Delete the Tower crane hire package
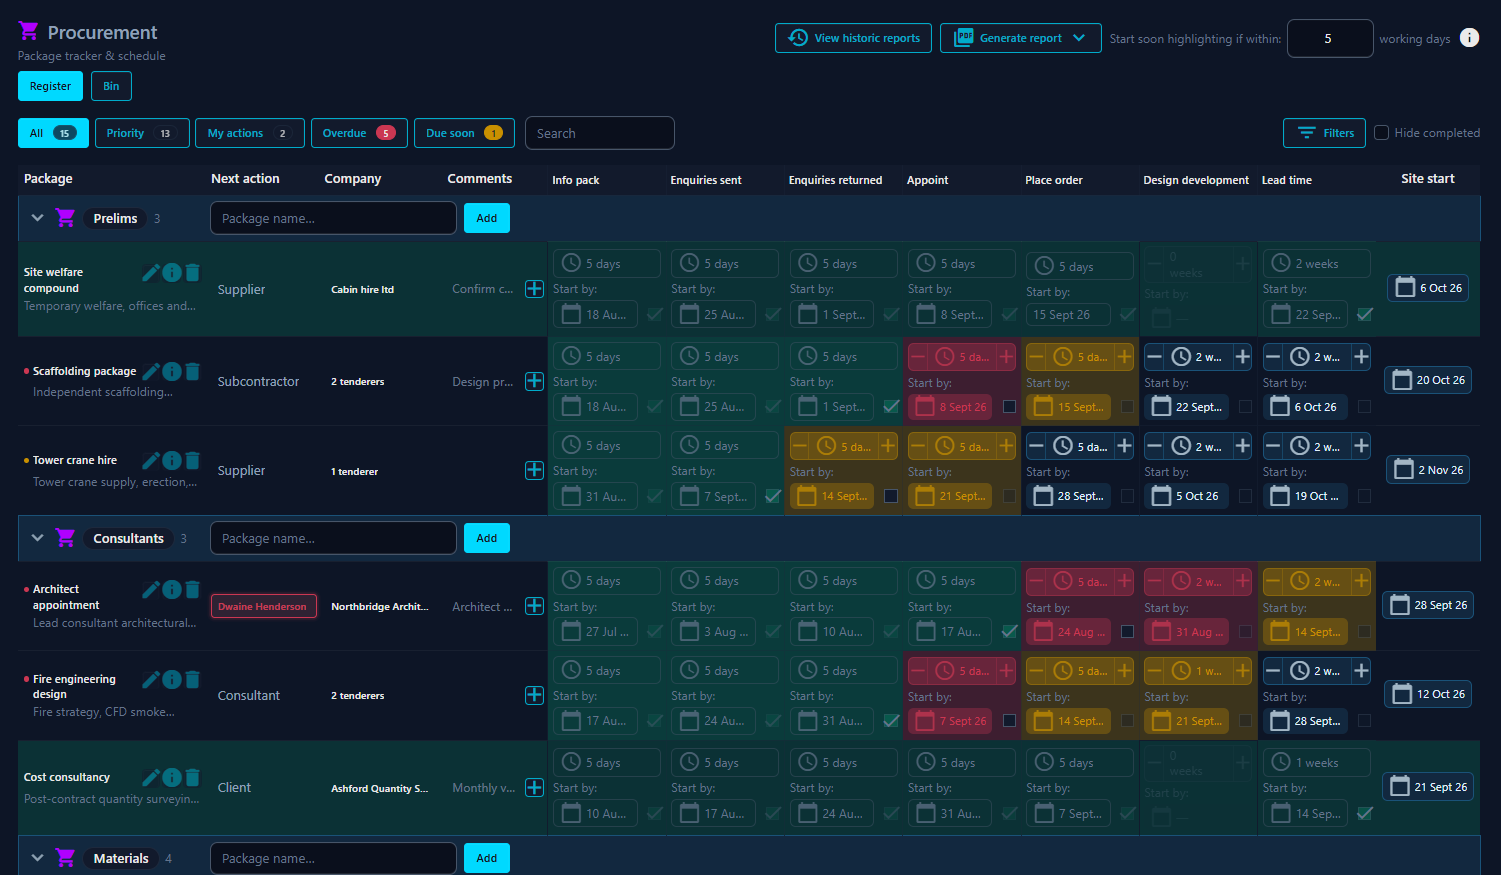This screenshot has height=875, width=1501. (192, 460)
